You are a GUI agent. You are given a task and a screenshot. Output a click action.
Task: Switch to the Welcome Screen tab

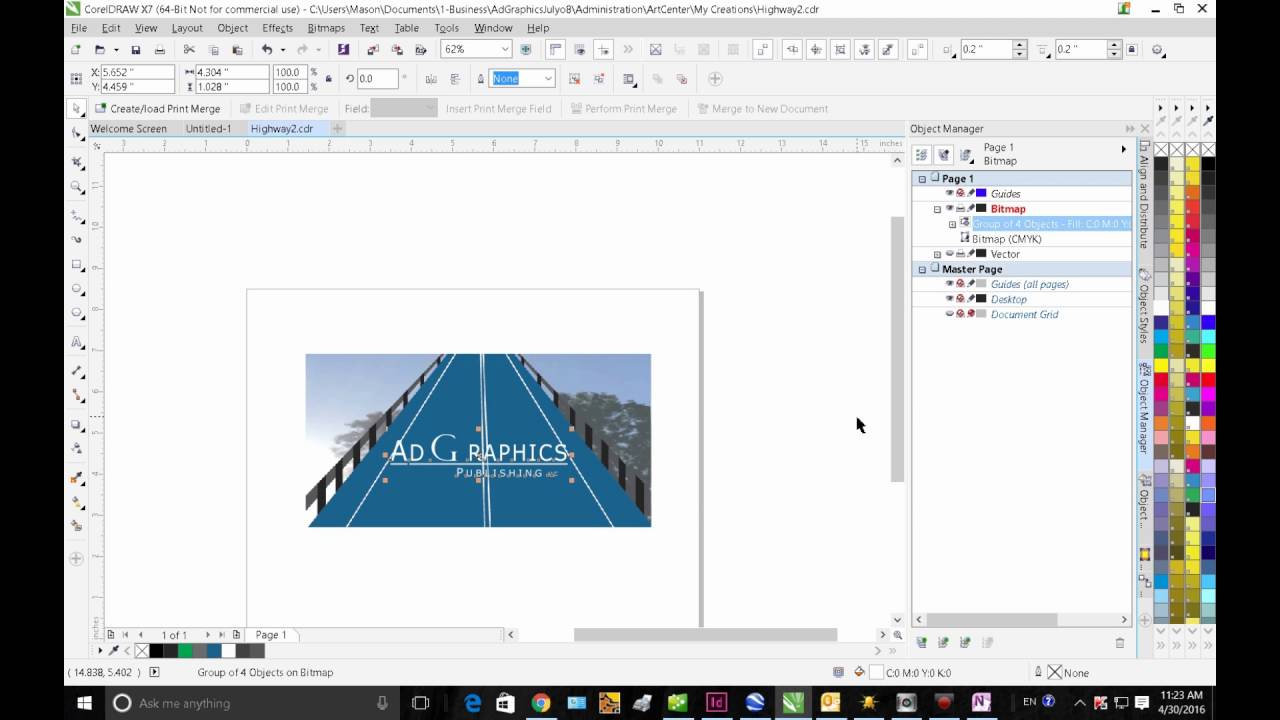(128, 128)
